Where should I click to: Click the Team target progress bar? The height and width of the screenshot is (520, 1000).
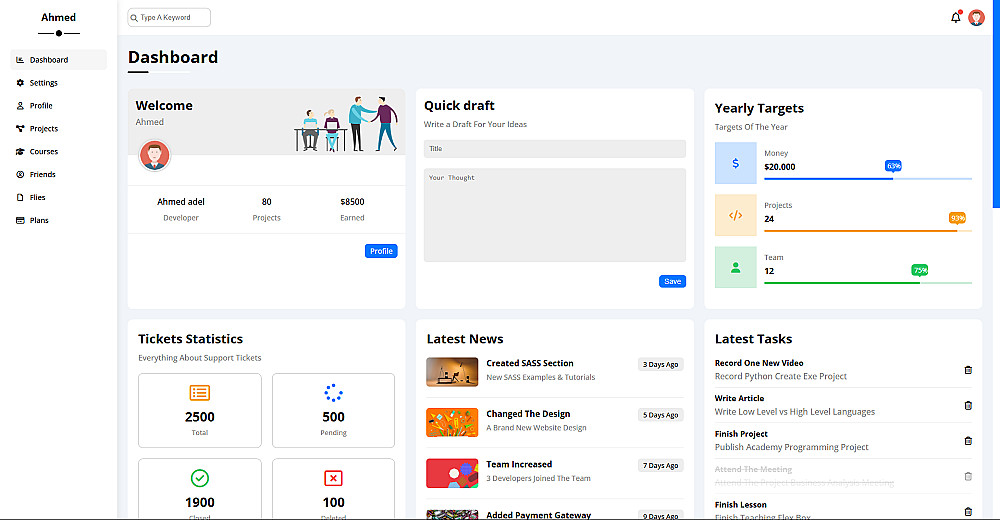pyautogui.click(x=868, y=283)
